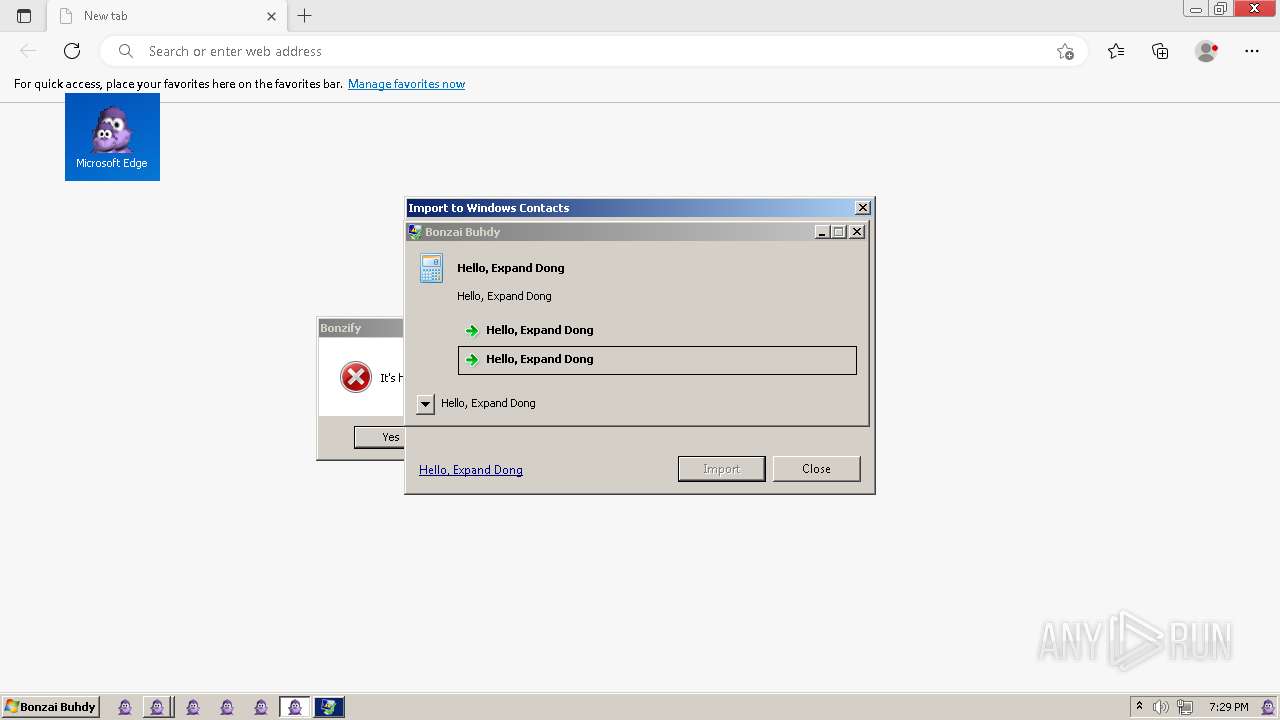
Task: Choose the outlined Hello, Expand Dong option
Action: (x=657, y=360)
